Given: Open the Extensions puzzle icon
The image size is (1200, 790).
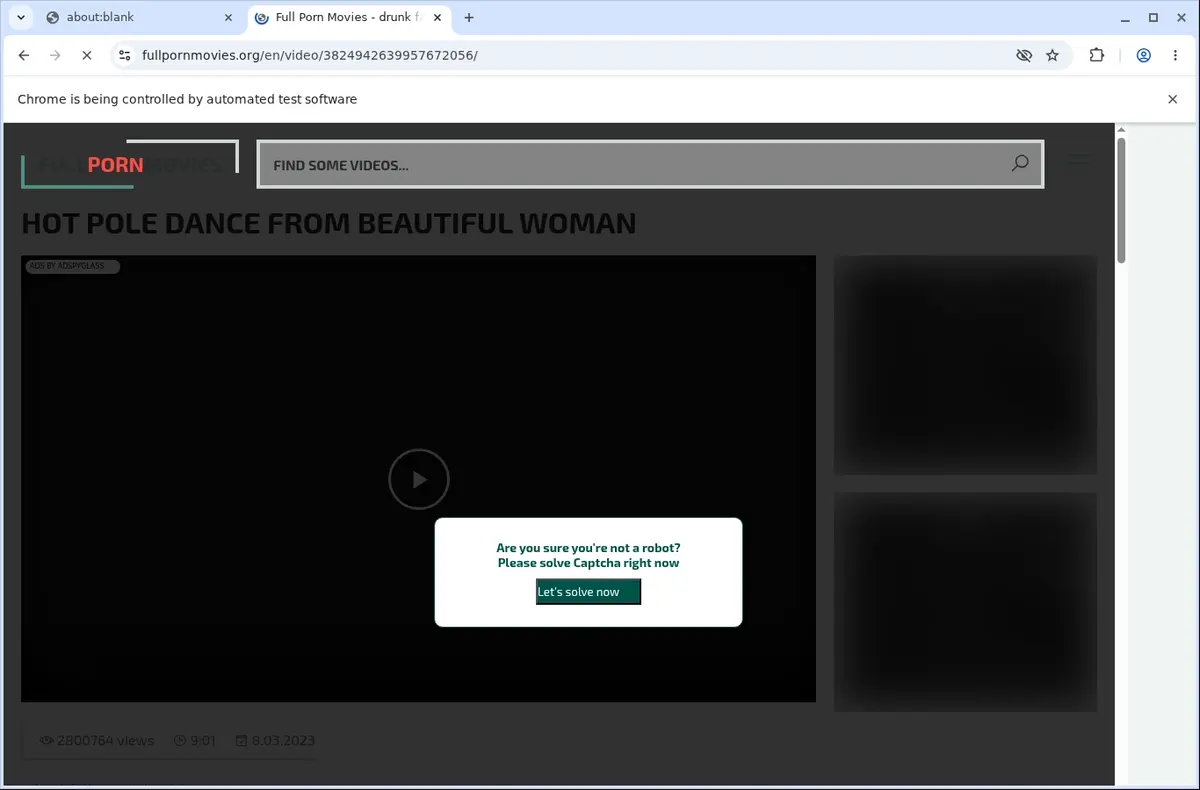Looking at the screenshot, I should coord(1097,56).
